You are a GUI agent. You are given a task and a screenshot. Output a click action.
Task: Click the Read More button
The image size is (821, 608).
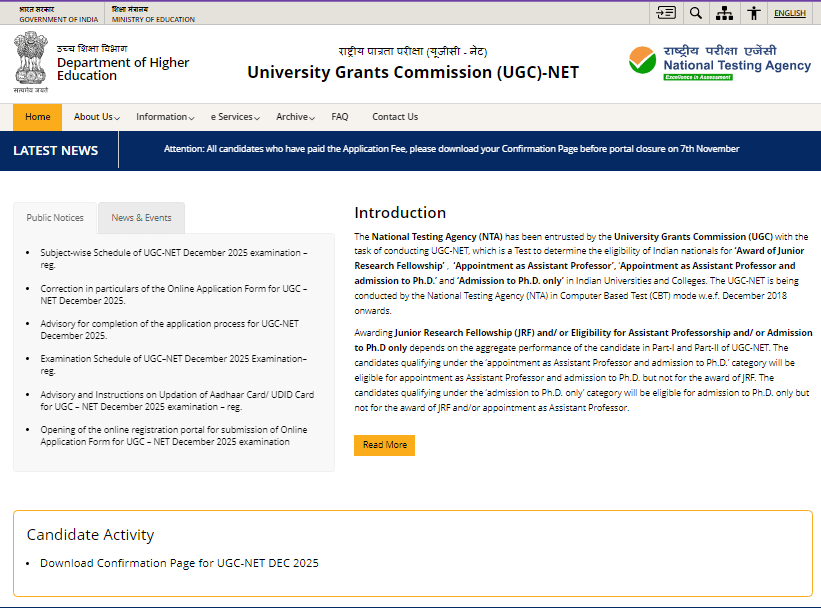coord(383,445)
